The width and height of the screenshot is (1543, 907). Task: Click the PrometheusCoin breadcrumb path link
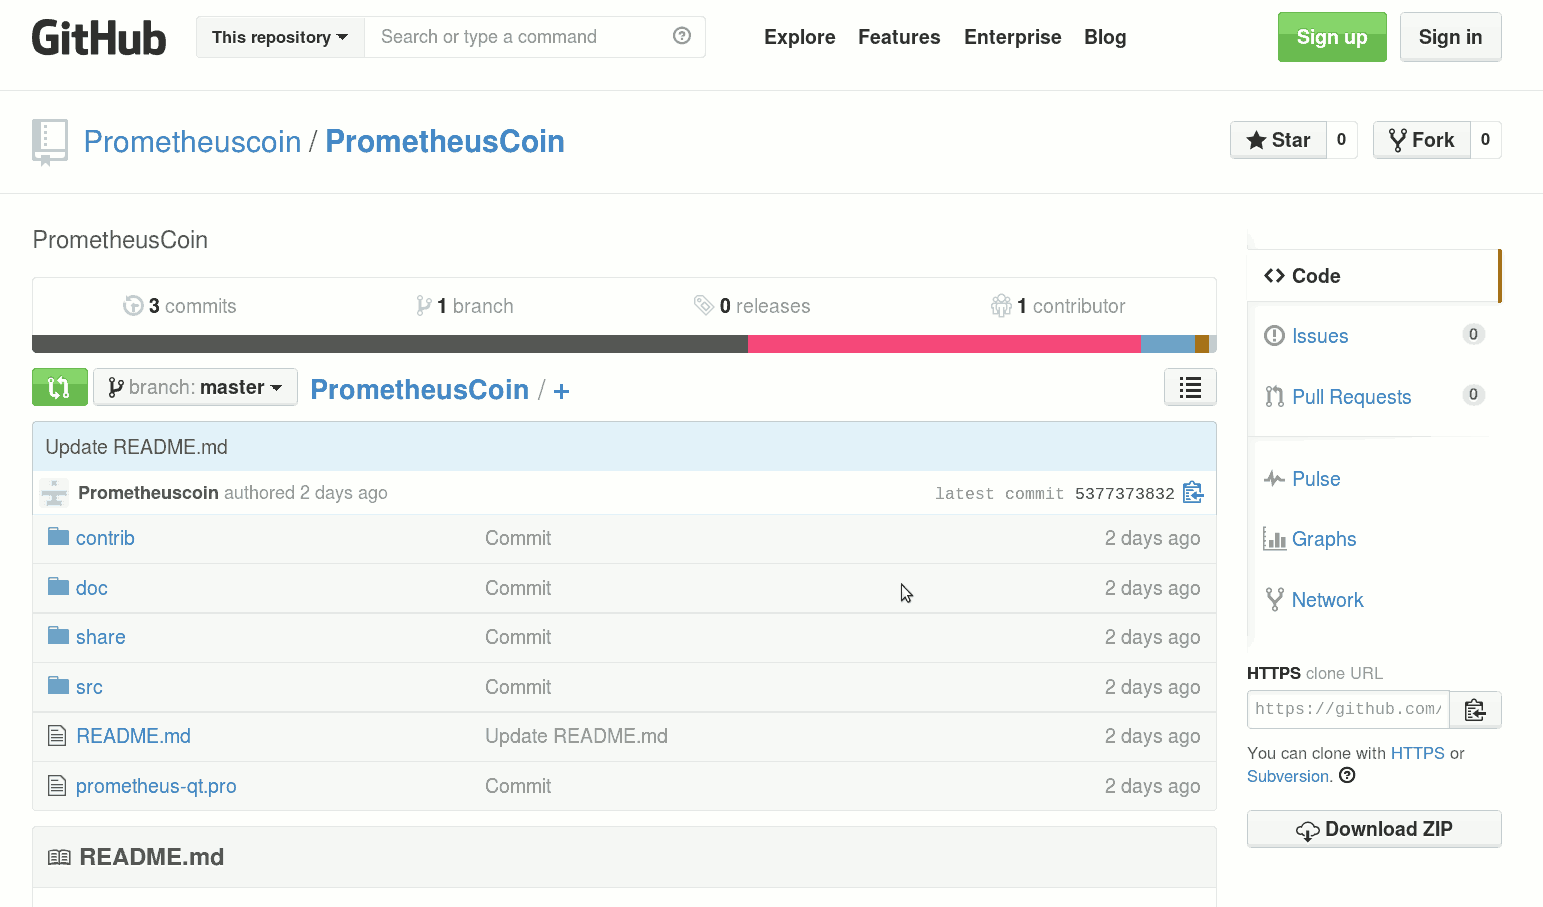pyautogui.click(x=419, y=389)
